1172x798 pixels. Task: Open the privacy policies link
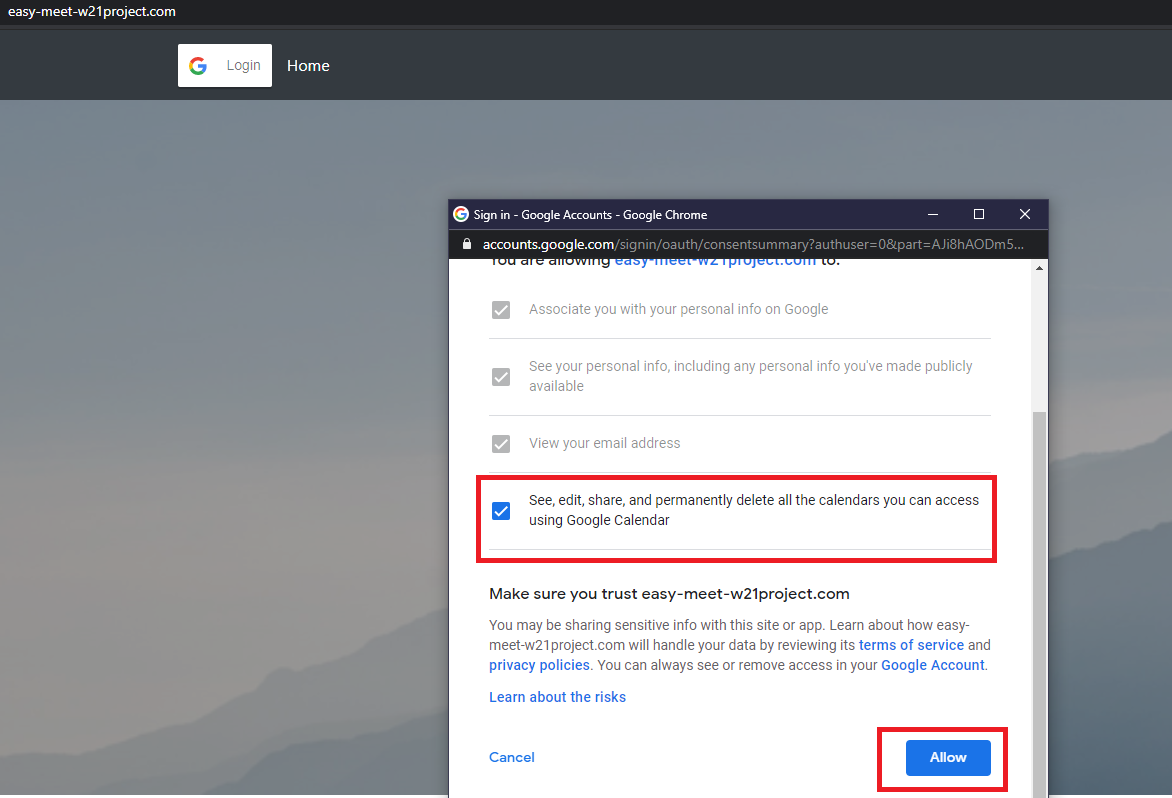click(x=539, y=665)
